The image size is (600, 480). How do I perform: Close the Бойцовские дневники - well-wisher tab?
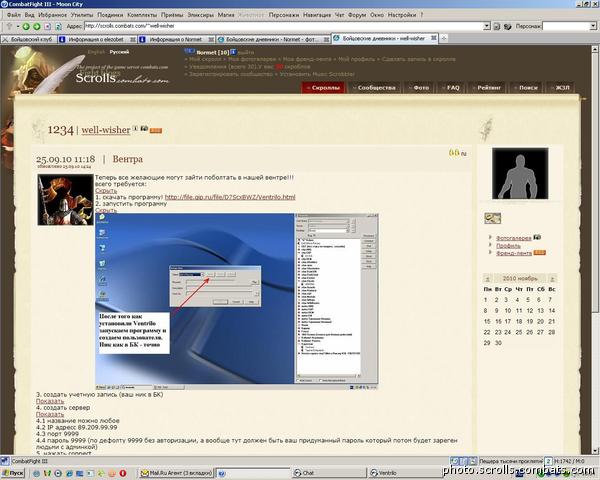click(x=434, y=38)
